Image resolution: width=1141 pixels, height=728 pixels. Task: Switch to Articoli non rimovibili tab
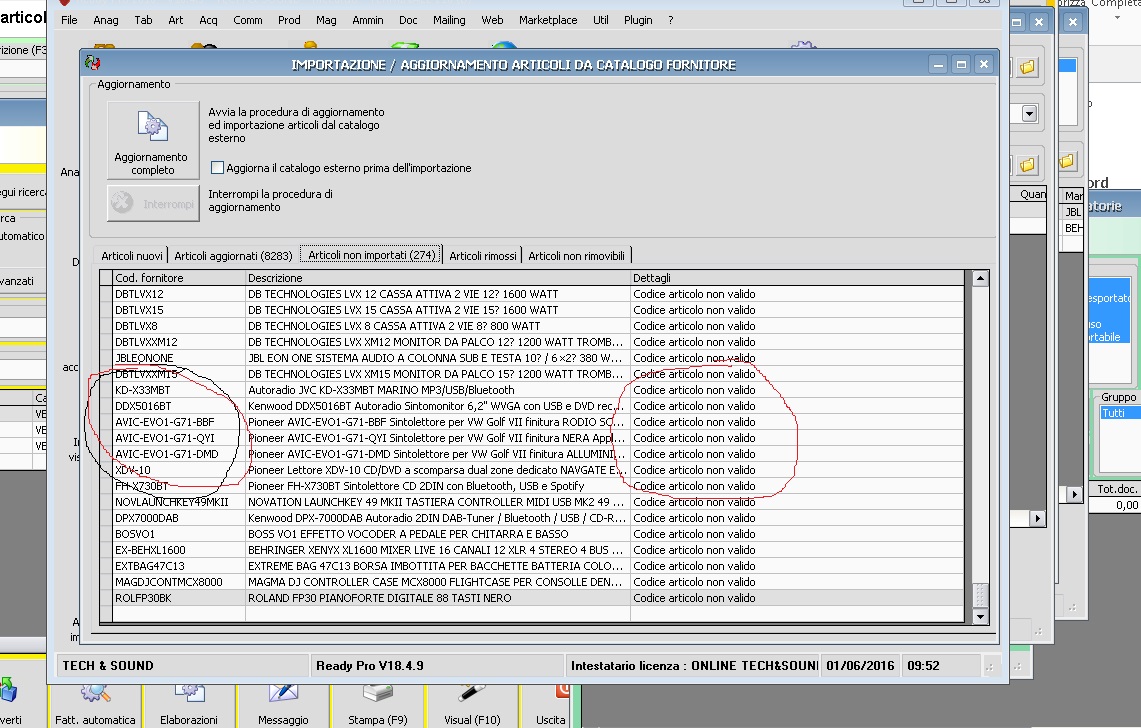coord(576,256)
